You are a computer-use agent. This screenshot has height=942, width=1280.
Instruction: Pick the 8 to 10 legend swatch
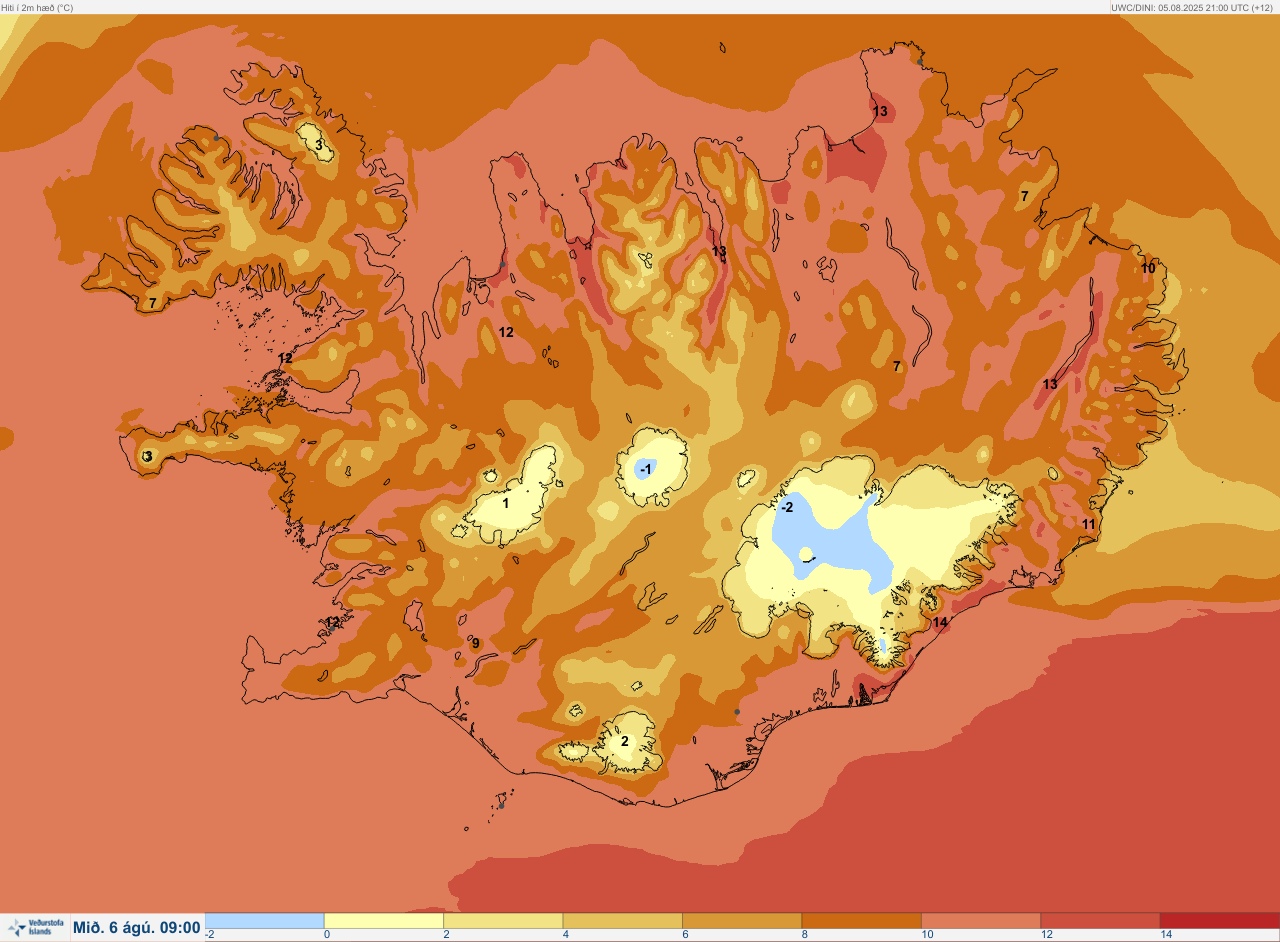coord(861,920)
